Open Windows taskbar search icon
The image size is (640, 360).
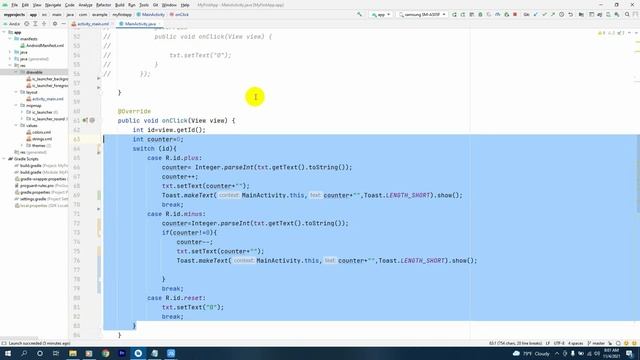(24, 353)
